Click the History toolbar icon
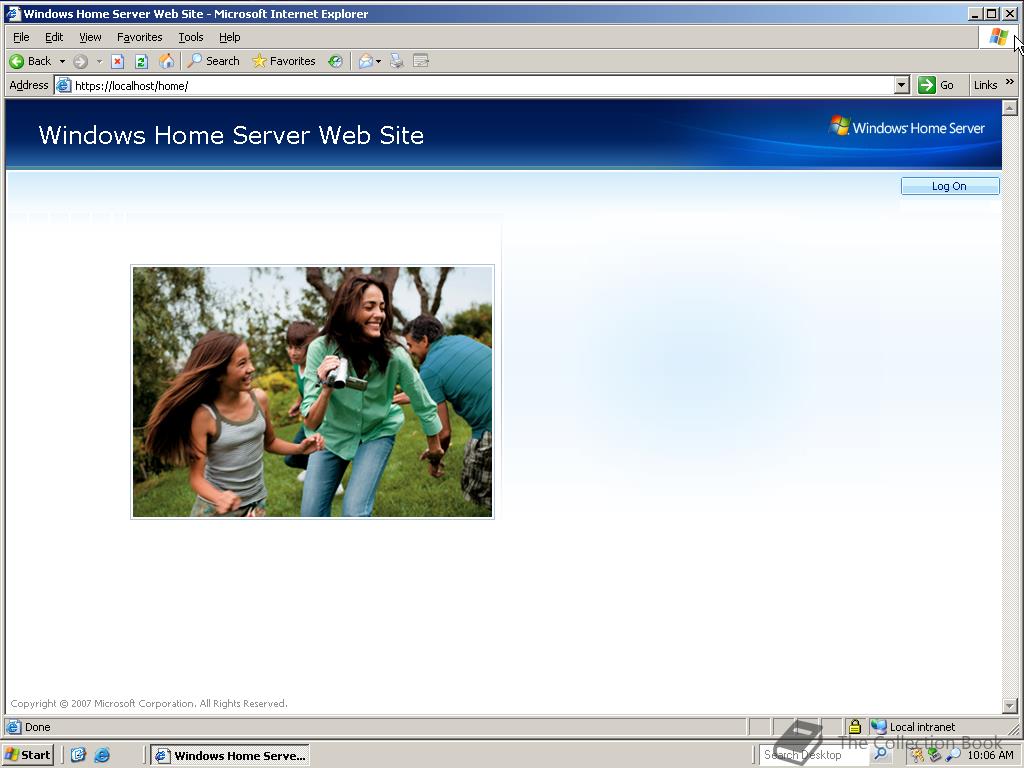This screenshot has height=768, width=1024. click(335, 61)
